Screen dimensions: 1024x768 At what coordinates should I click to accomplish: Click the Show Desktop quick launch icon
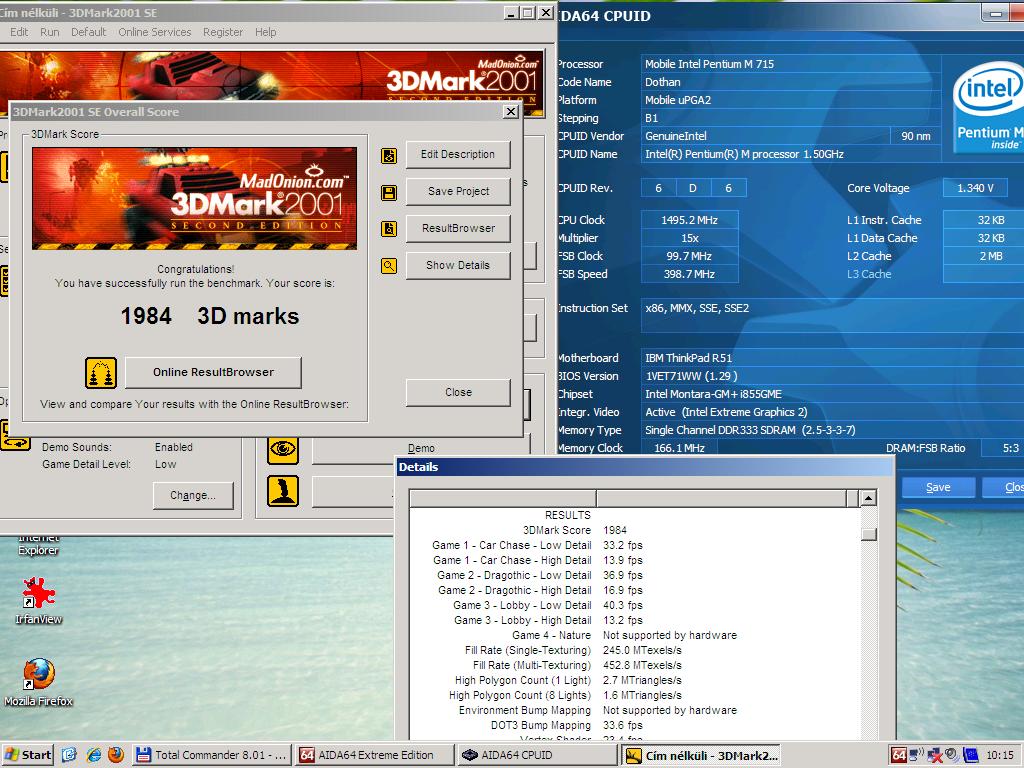click(x=69, y=755)
